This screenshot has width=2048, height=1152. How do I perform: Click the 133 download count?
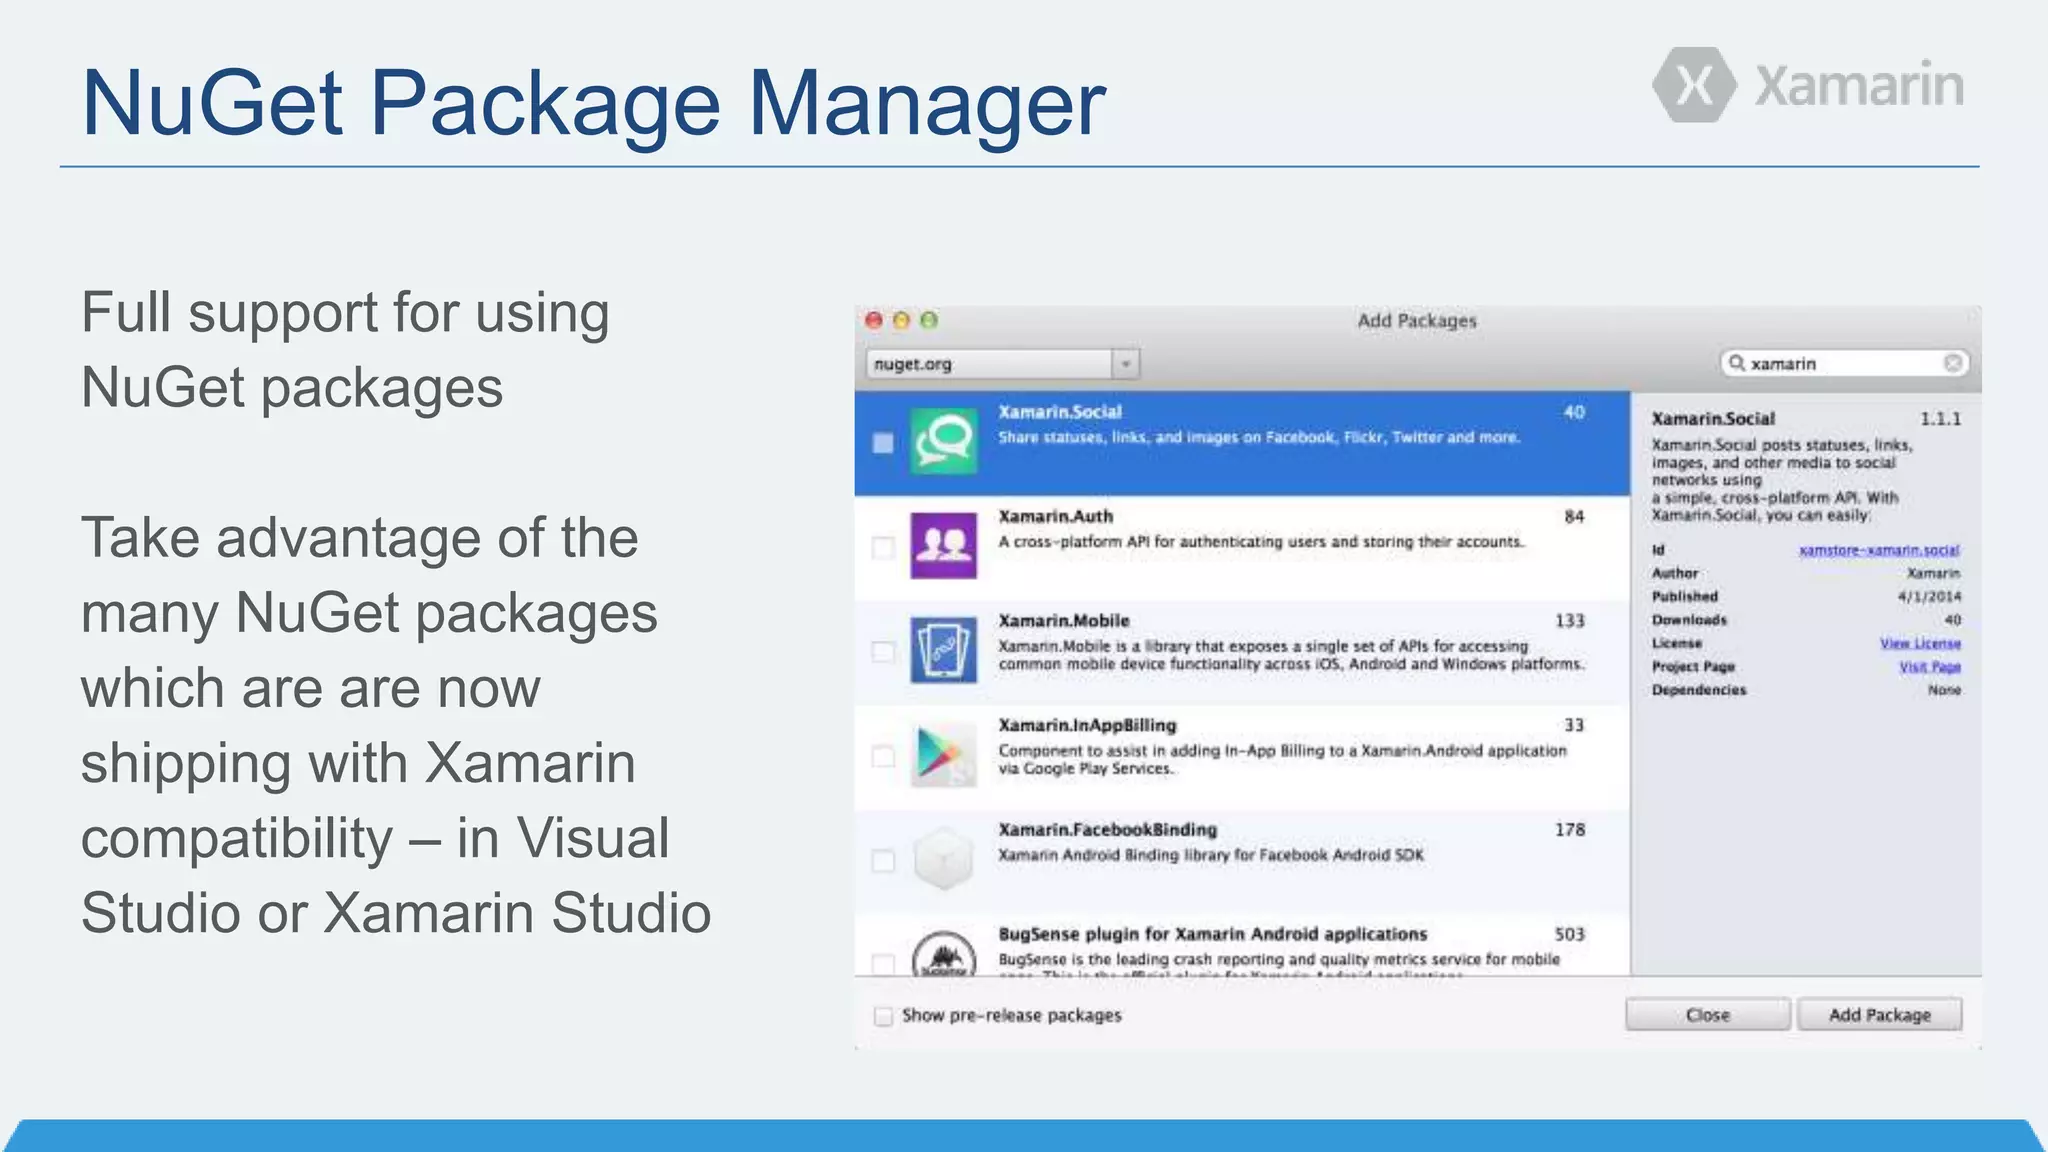tap(1570, 621)
